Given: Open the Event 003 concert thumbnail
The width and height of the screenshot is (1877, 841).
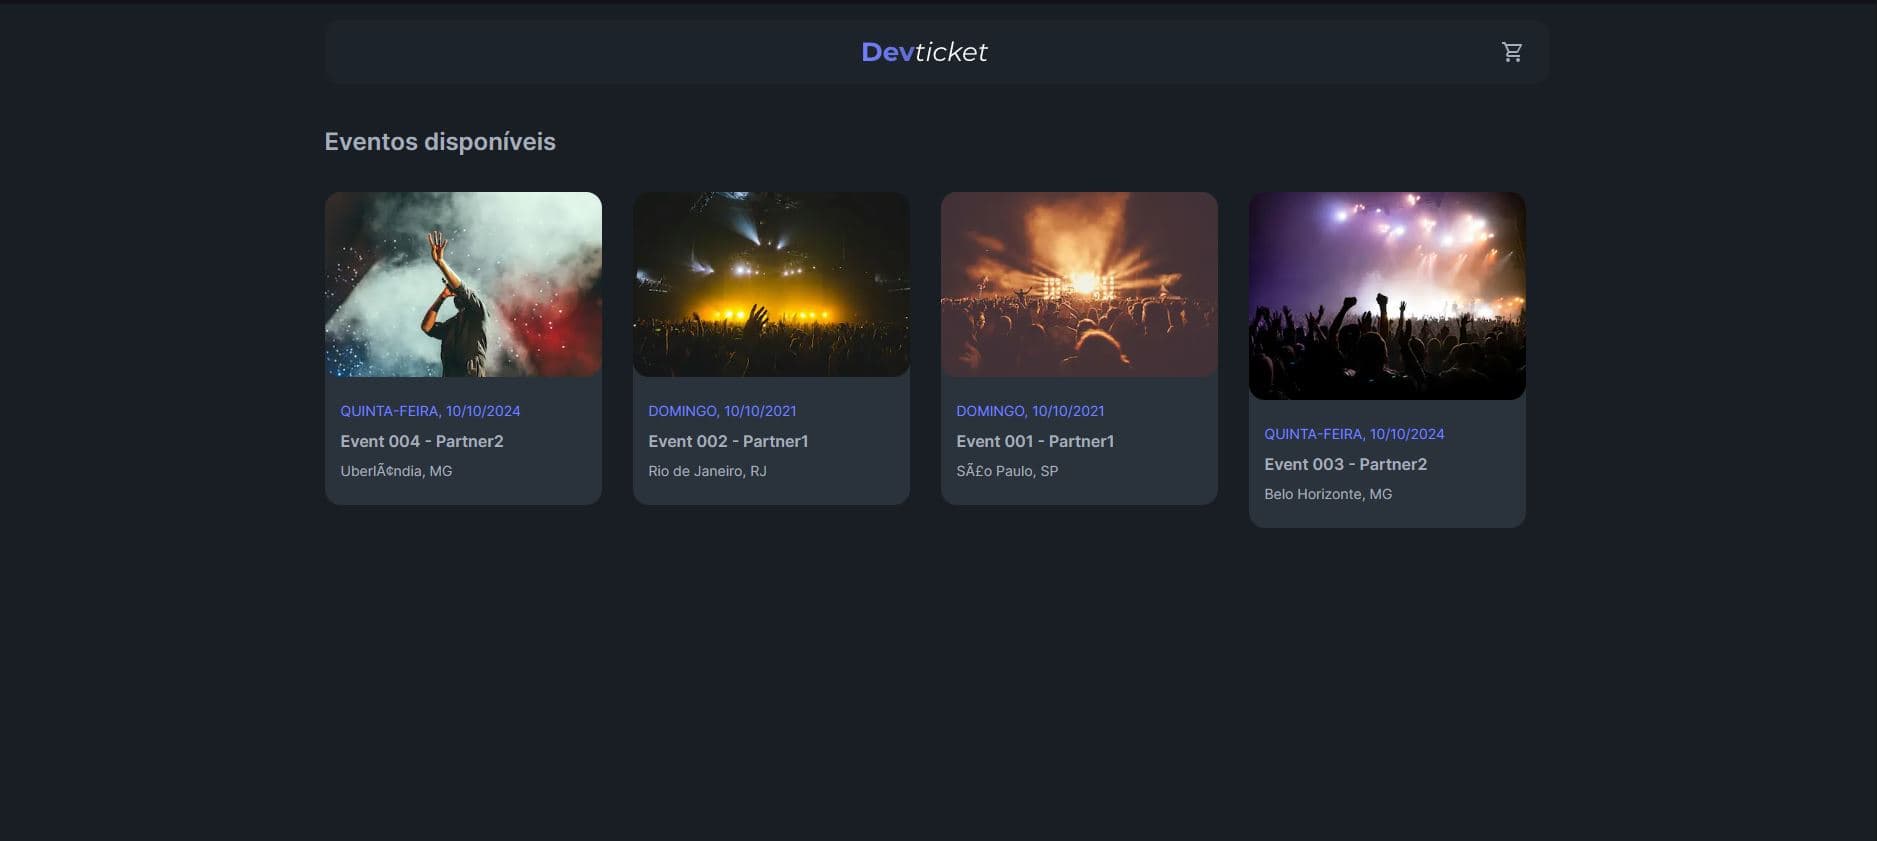Looking at the screenshot, I should pos(1387,296).
